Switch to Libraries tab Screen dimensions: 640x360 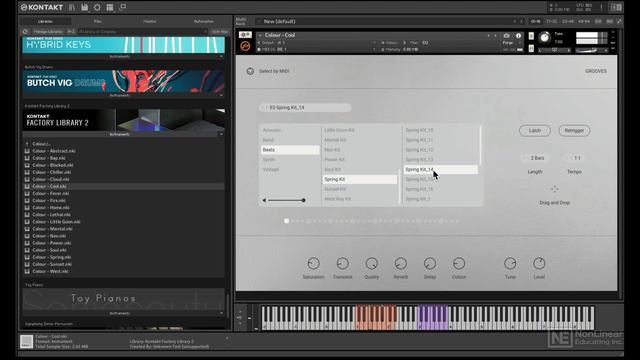point(45,21)
